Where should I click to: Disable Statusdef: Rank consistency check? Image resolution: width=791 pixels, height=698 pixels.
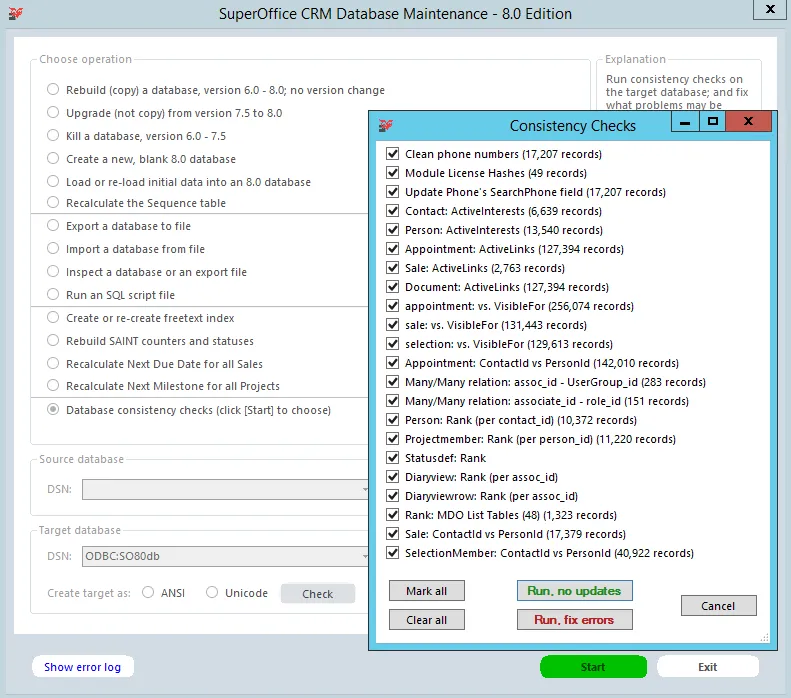tap(393, 458)
